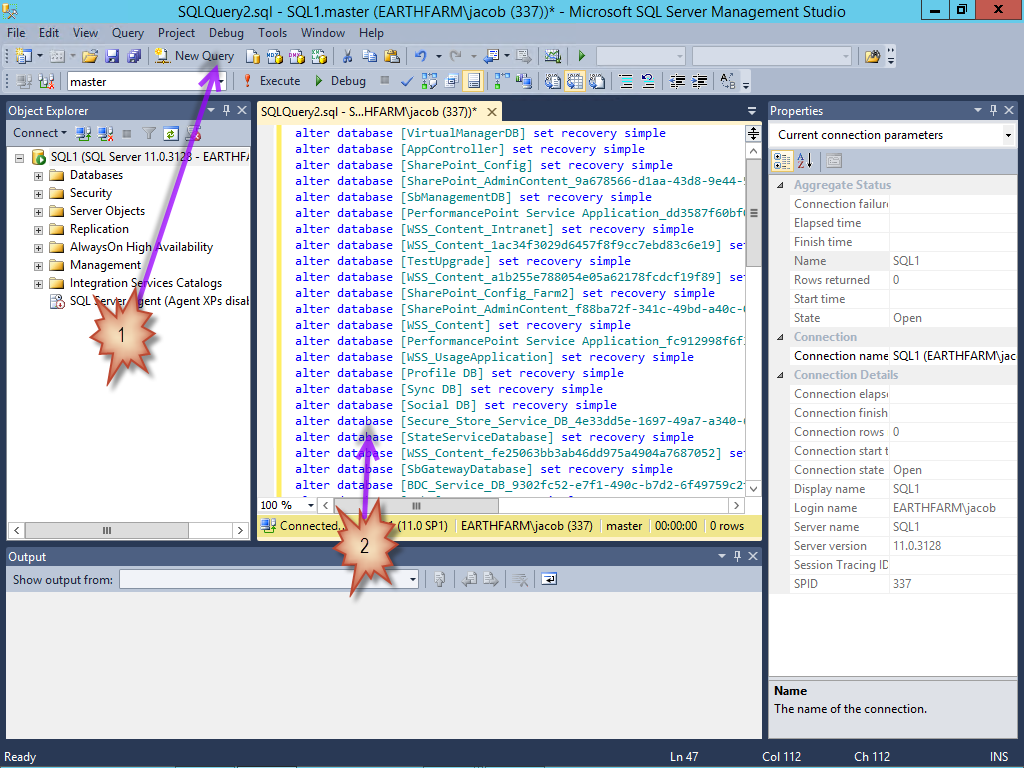Click the Cut scissors icon
Screen dimensions: 1024x768
click(347, 57)
